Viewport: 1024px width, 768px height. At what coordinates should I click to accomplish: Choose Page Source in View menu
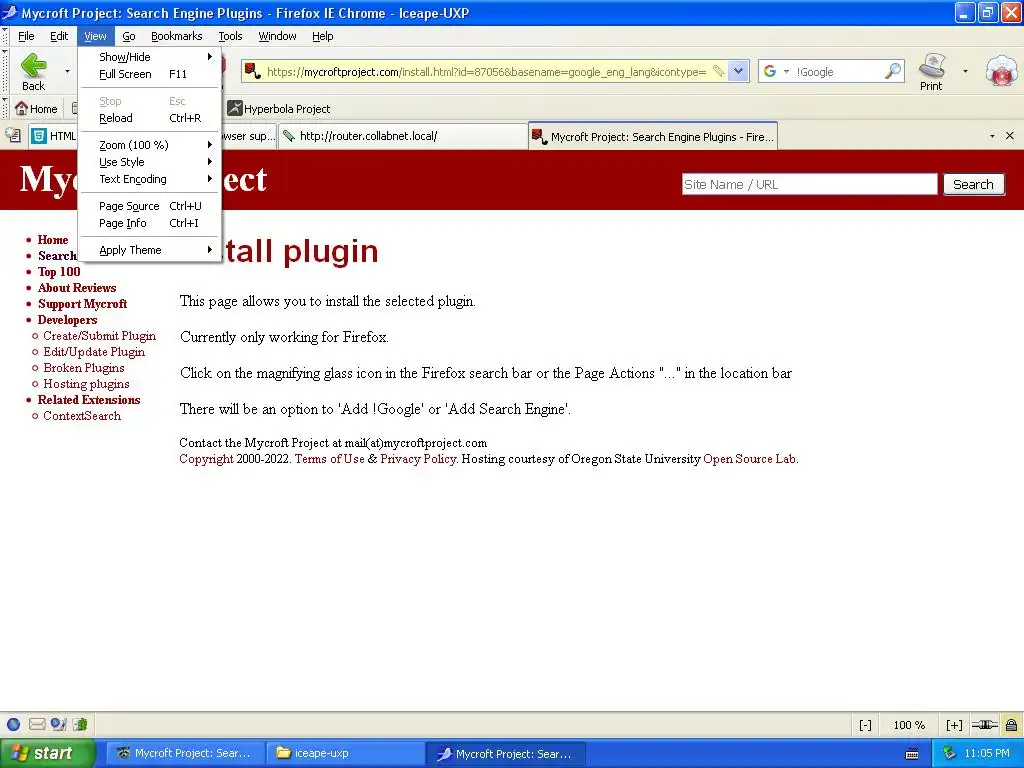click(150, 206)
